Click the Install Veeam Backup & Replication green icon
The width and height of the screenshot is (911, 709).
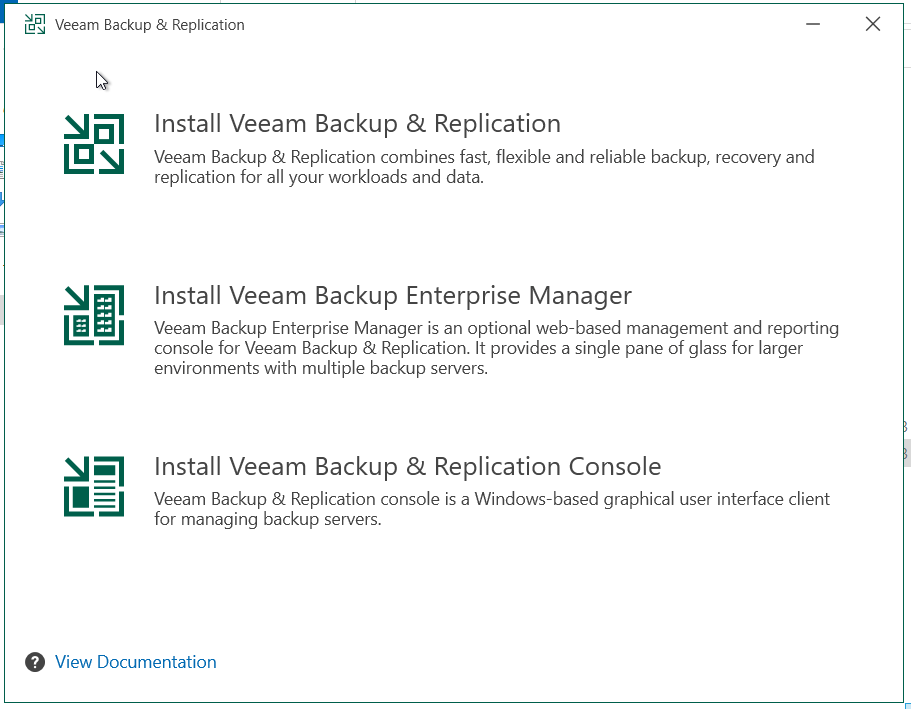(x=93, y=144)
